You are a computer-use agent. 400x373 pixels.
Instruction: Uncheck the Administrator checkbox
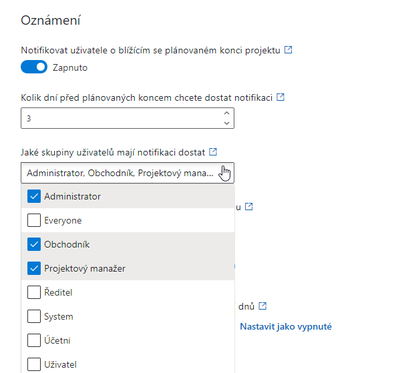pos(34,196)
